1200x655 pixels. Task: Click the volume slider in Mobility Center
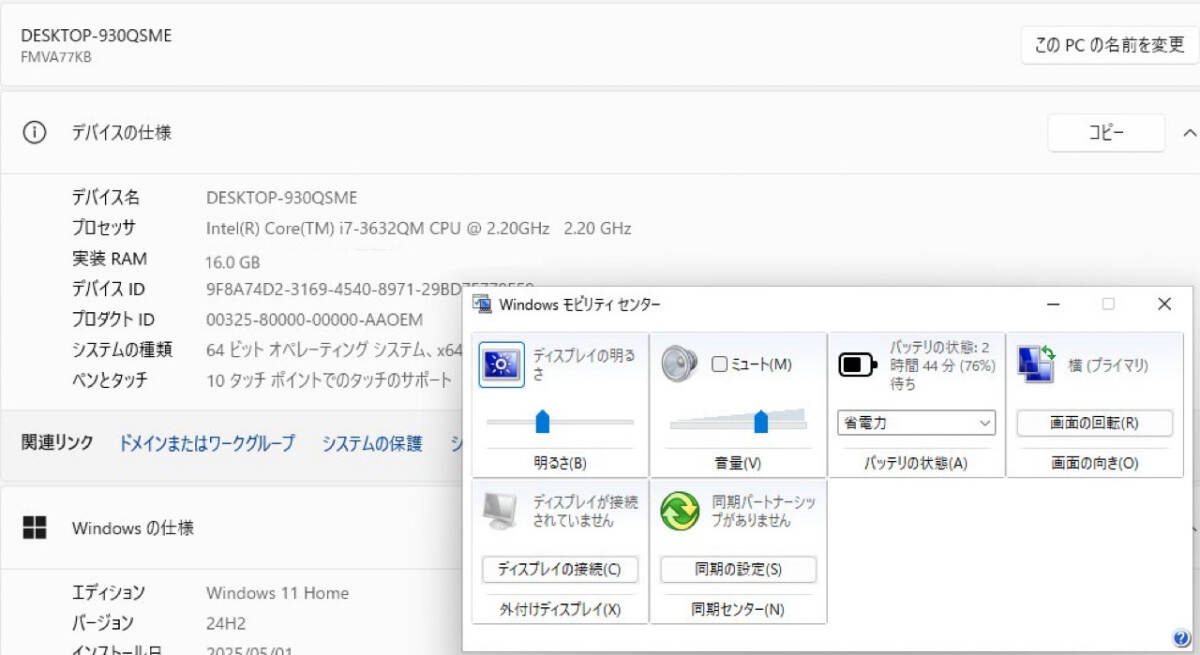(738, 421)
